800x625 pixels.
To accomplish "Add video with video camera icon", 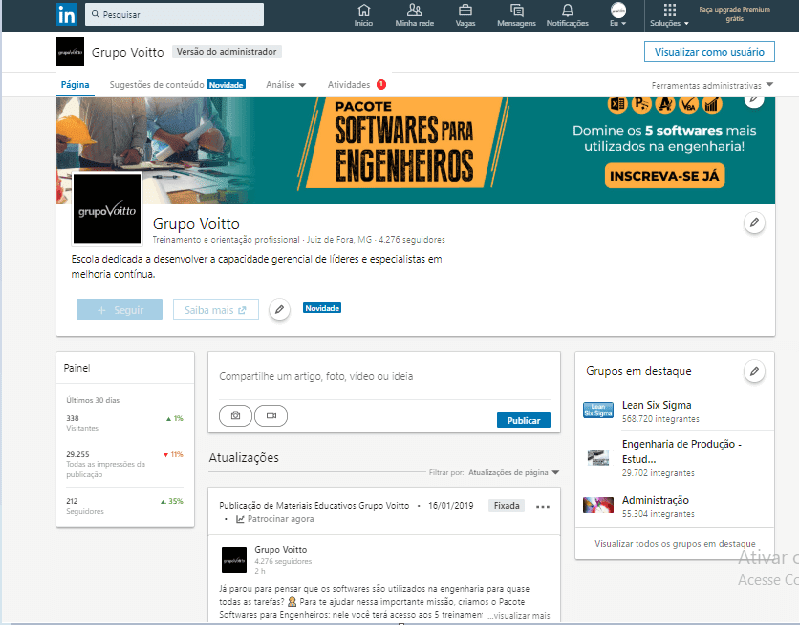I will pos(271,416).
